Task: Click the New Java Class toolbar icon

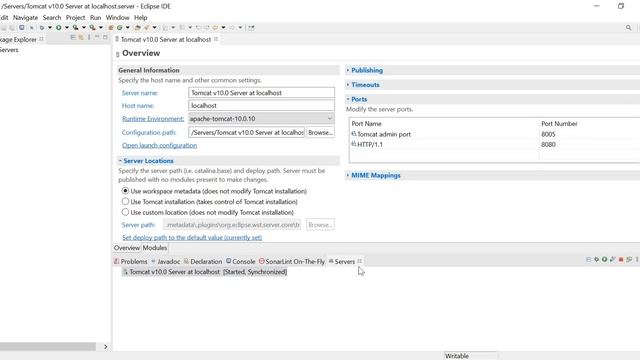Action: point(120,28)
